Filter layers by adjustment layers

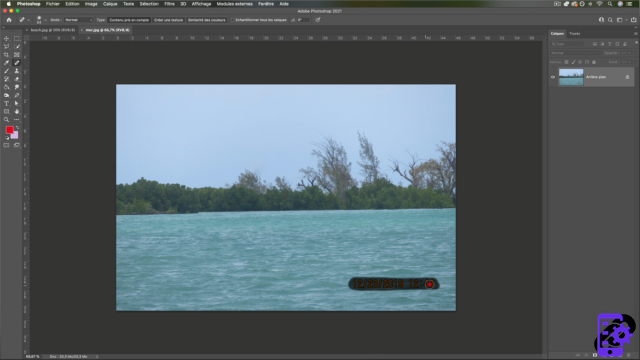pos(602,44)
